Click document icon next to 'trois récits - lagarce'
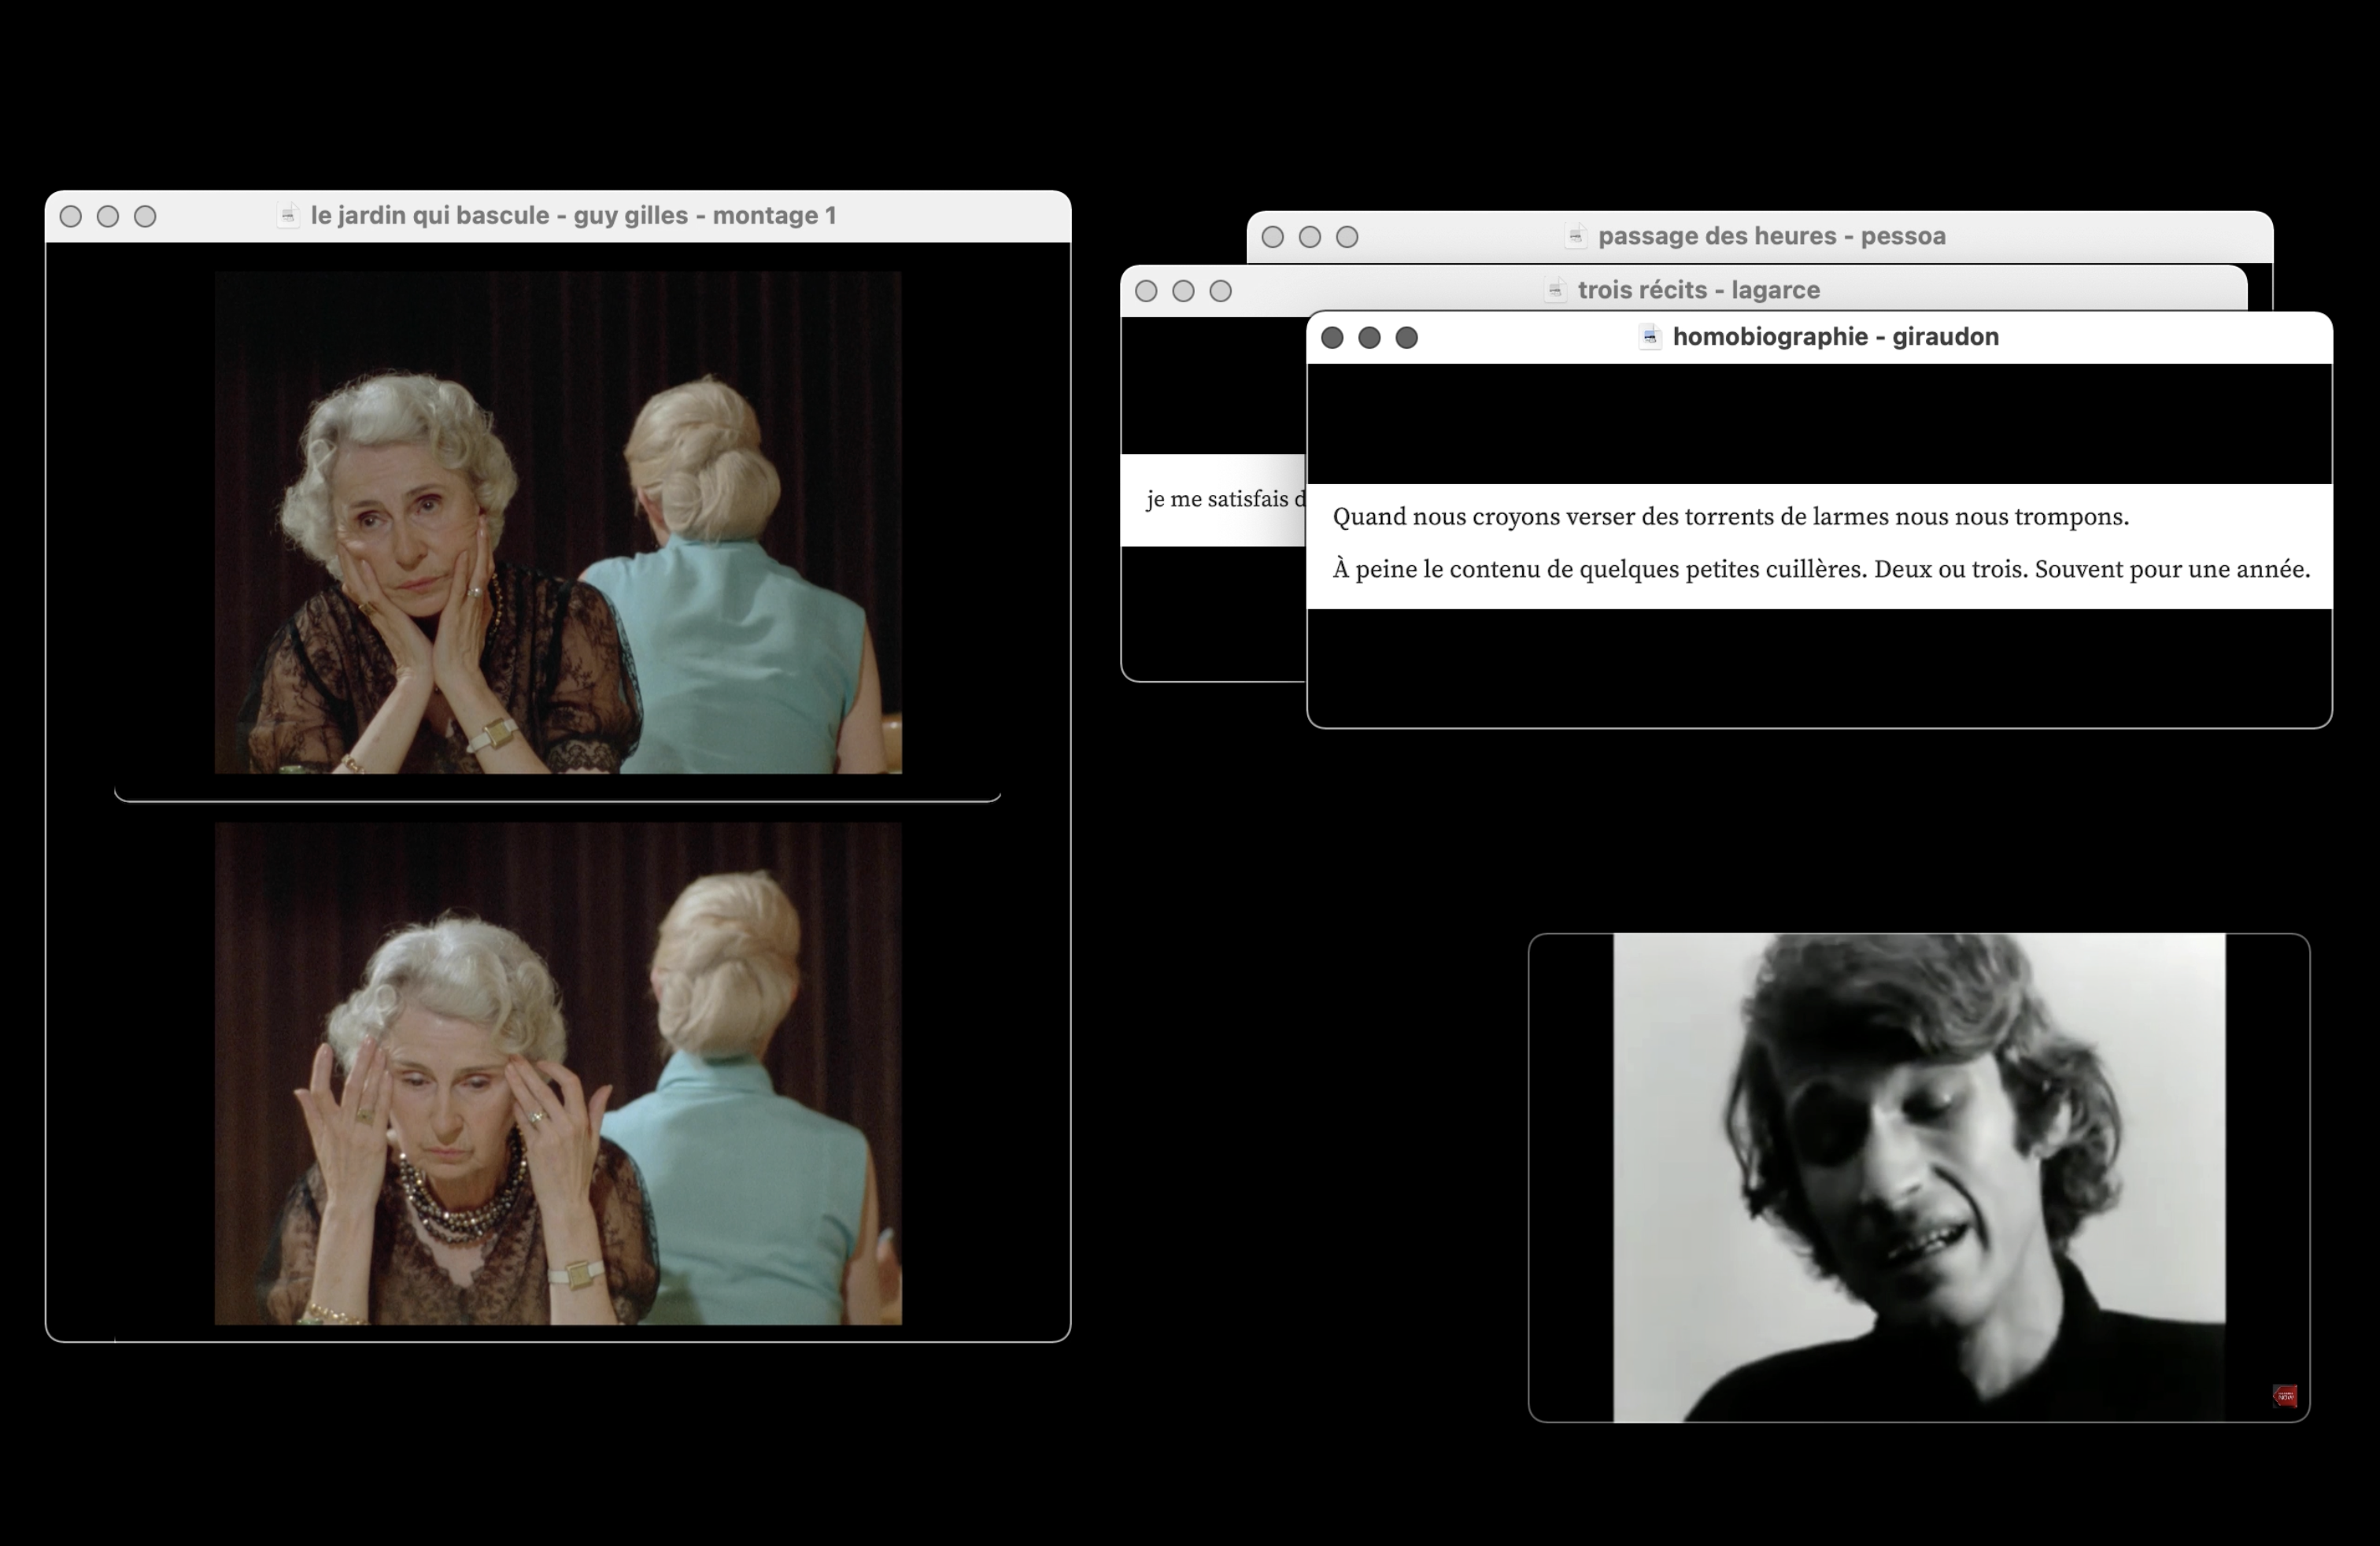The height and width of the screenshot is (1546, 2380). click(1555, 290)
